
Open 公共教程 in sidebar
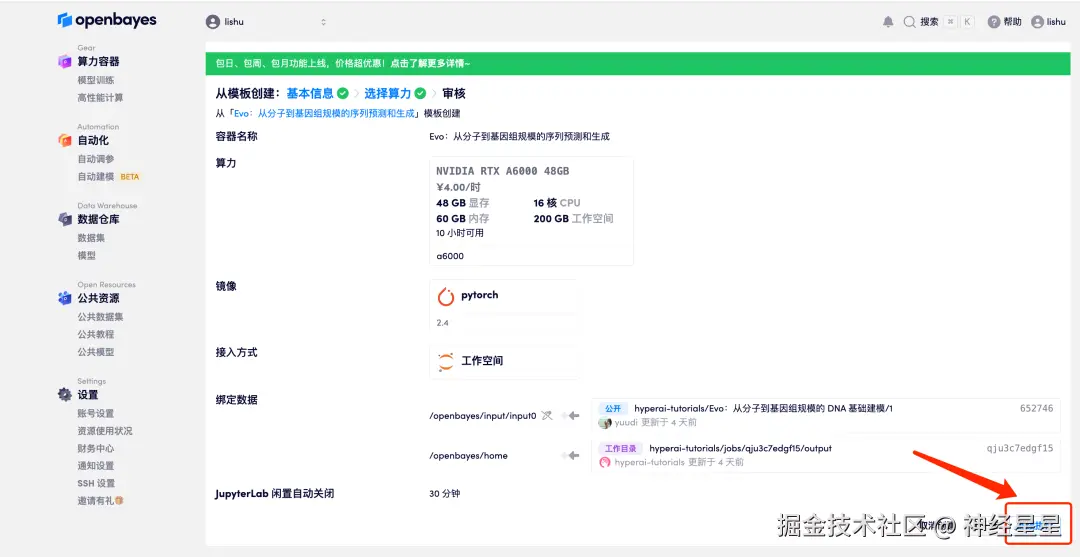pos(96,335)
